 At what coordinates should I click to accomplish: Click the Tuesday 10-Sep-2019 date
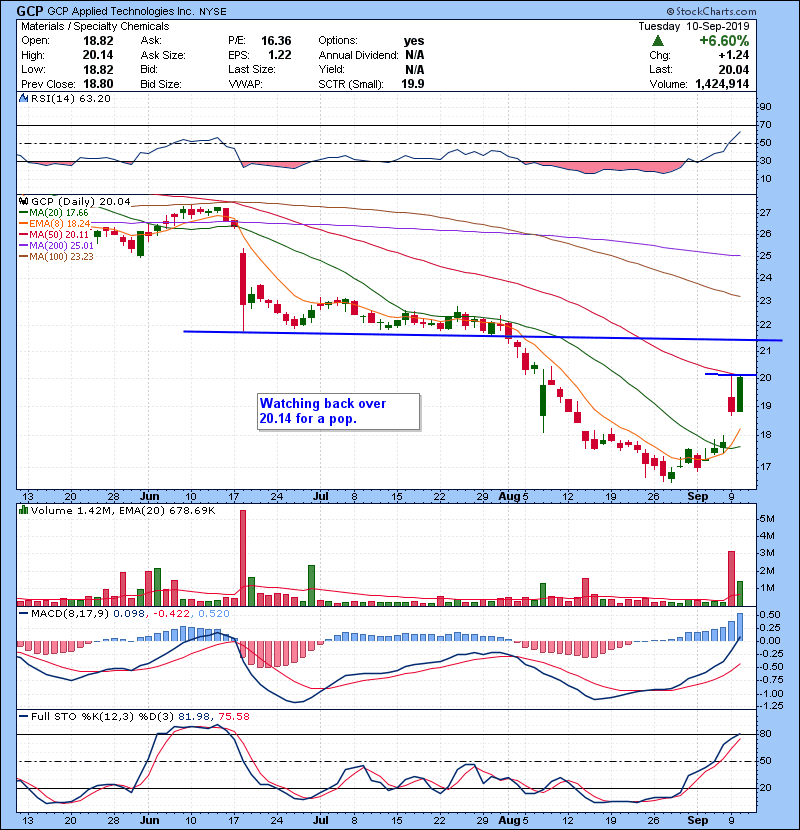[x=694, y=26]
